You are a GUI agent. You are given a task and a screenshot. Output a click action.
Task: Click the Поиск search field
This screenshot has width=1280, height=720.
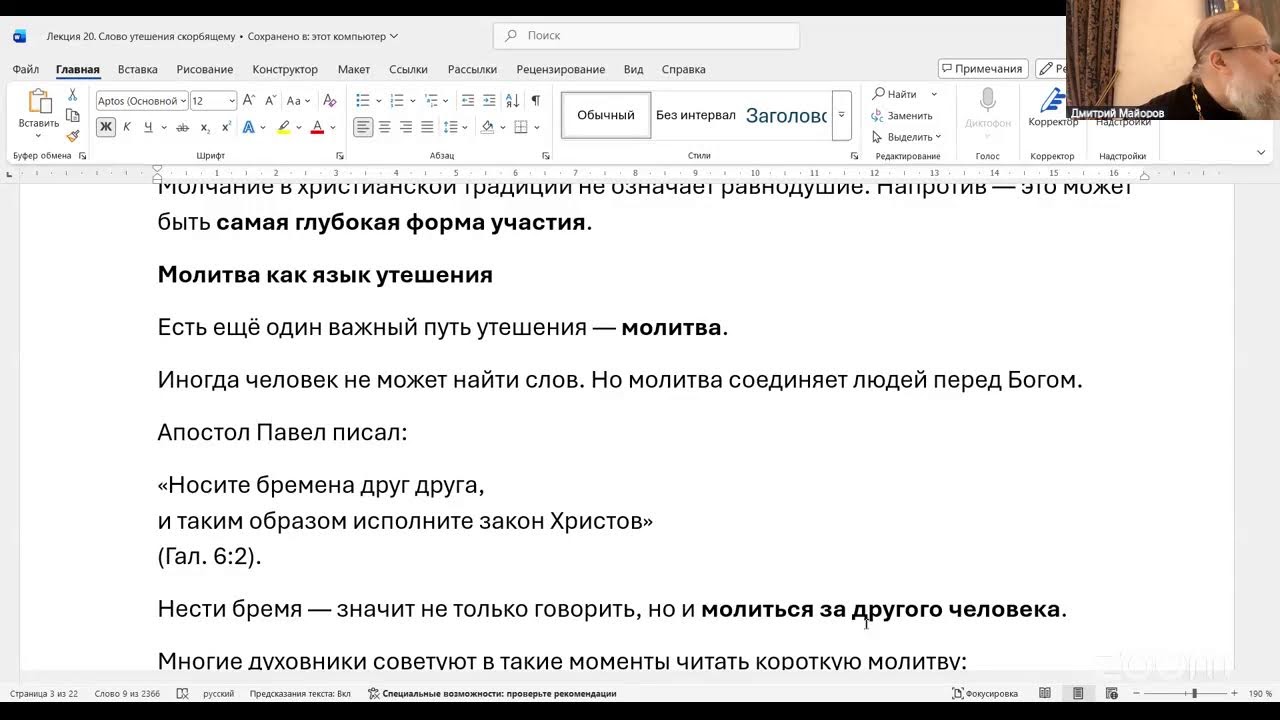(x=646, y=35)
